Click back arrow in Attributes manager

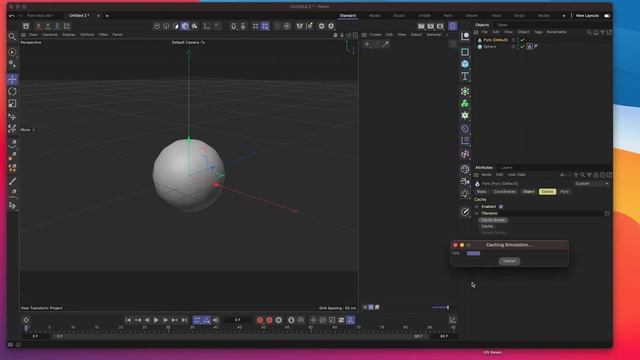click(x=563, y=175)
